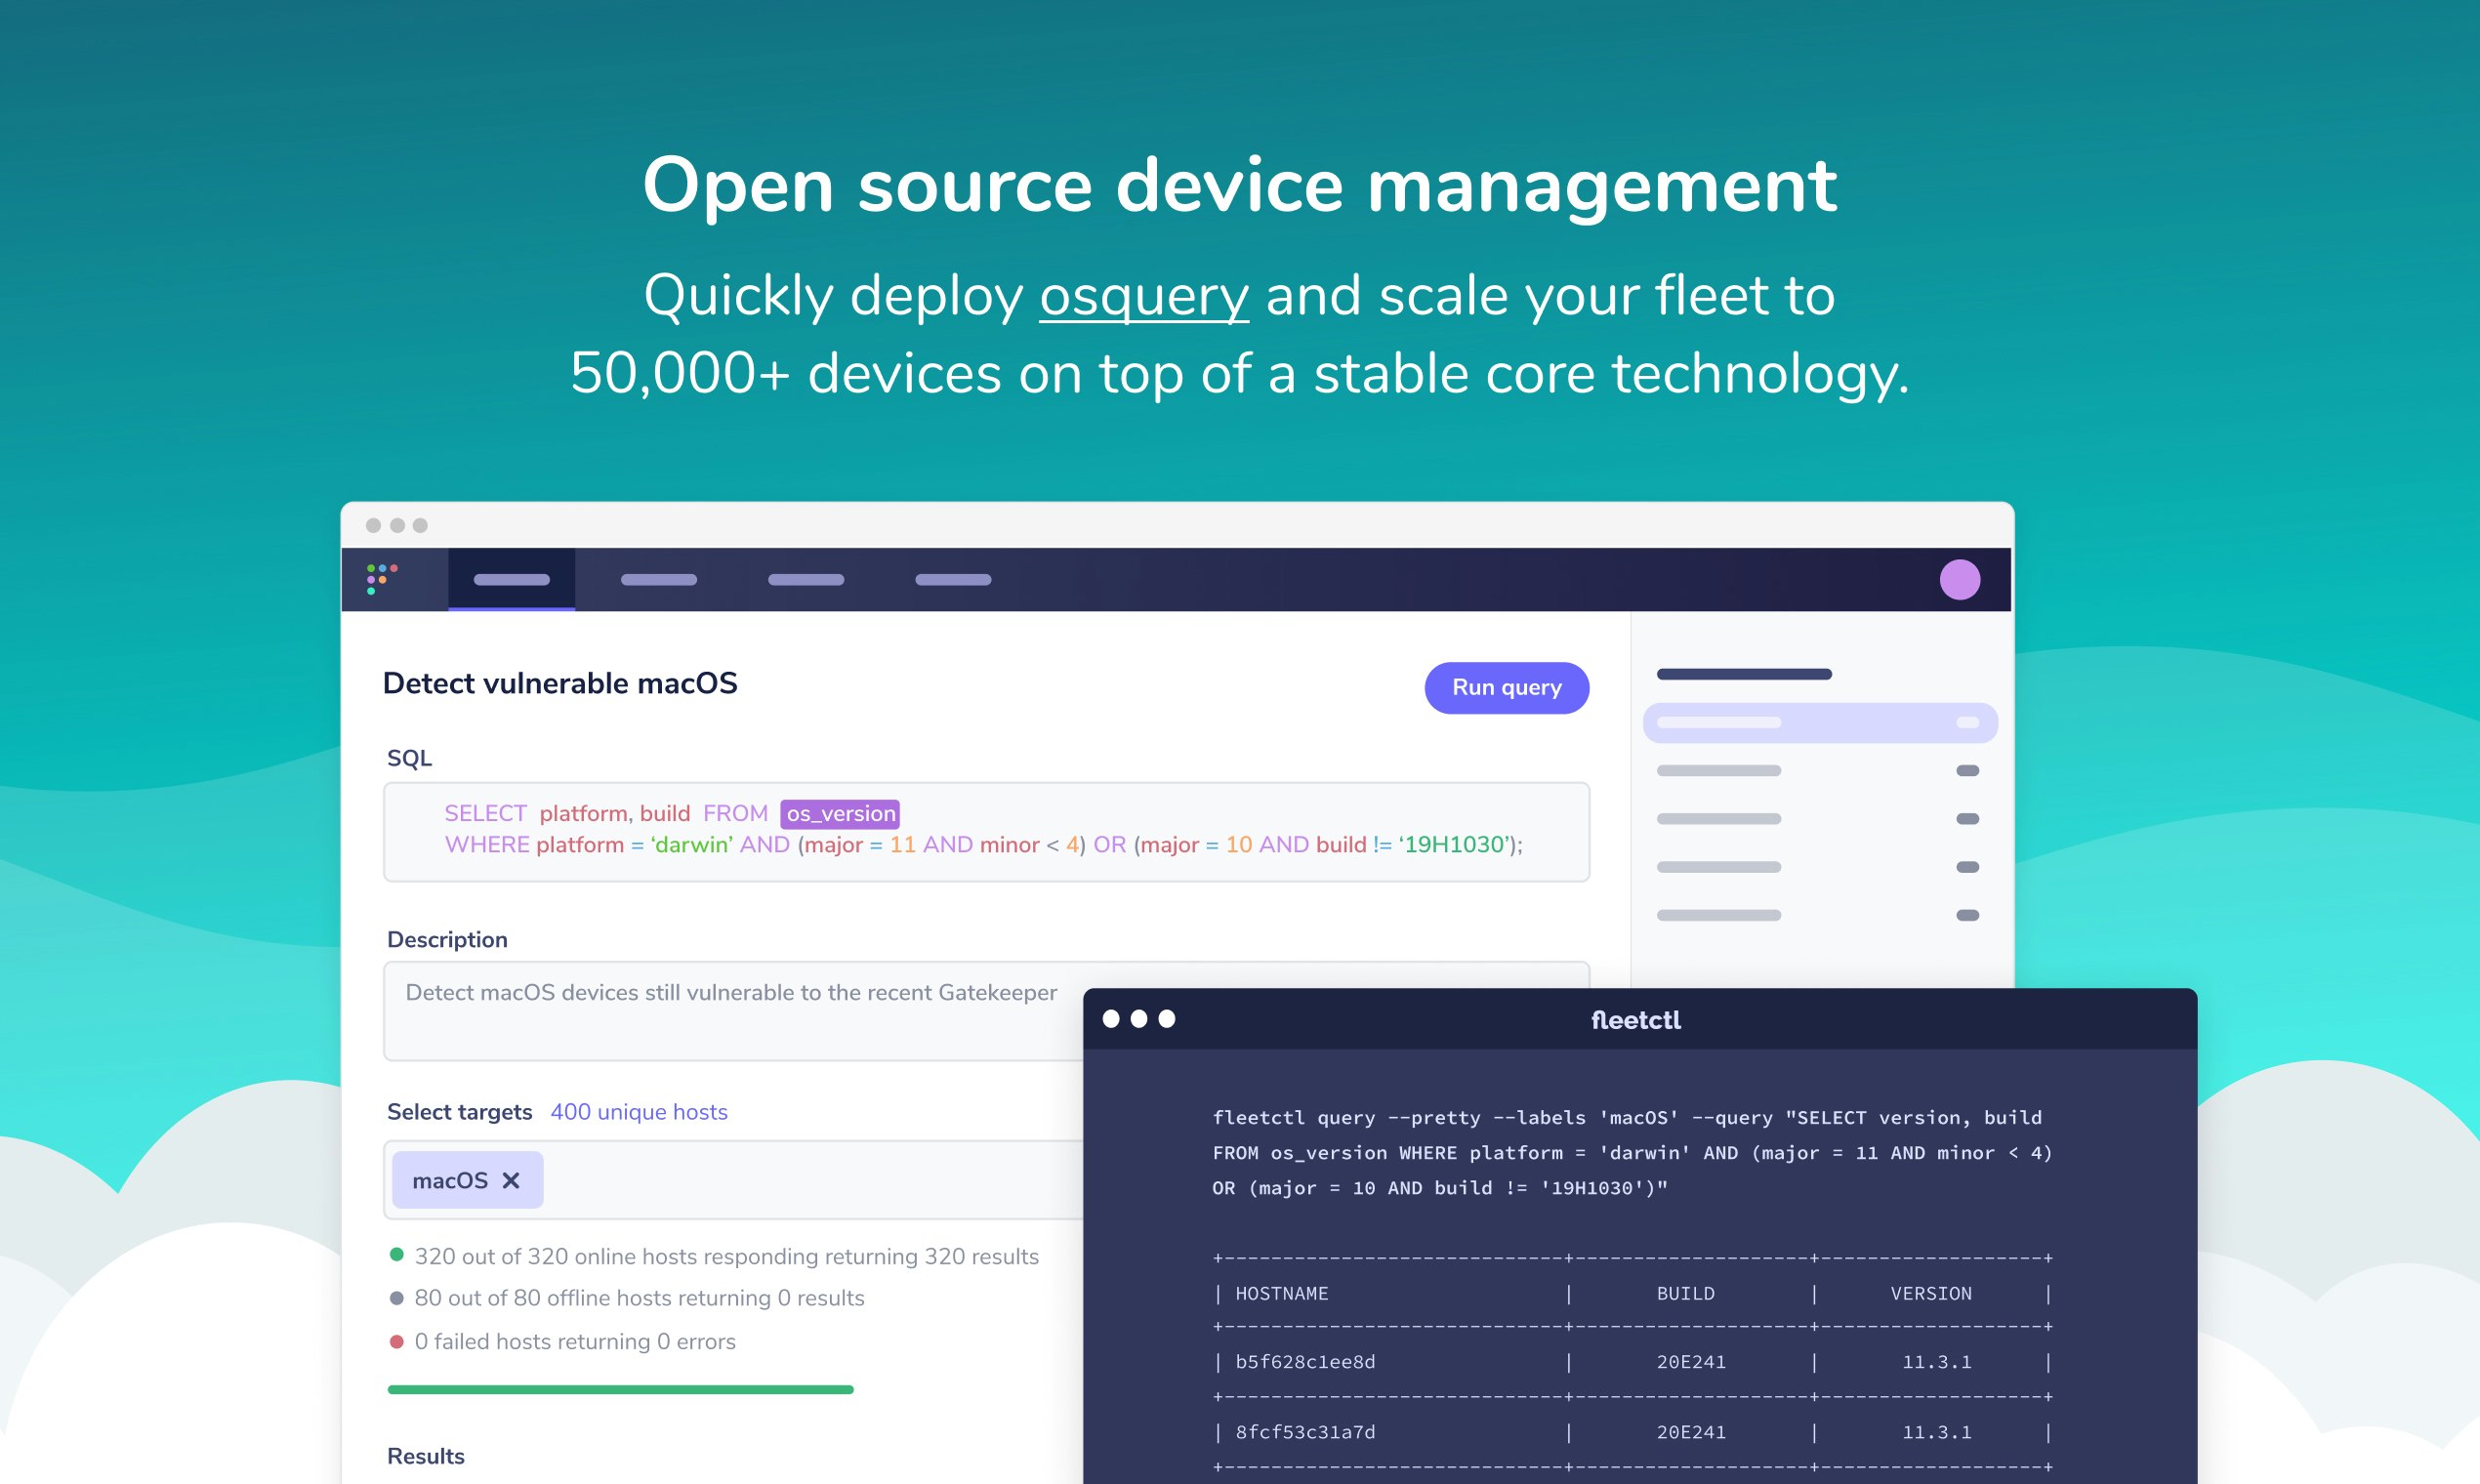The height and width of the screenshot is (1484, 2480).
Task: Focus the Description text area
Action: click(730, 1010)
